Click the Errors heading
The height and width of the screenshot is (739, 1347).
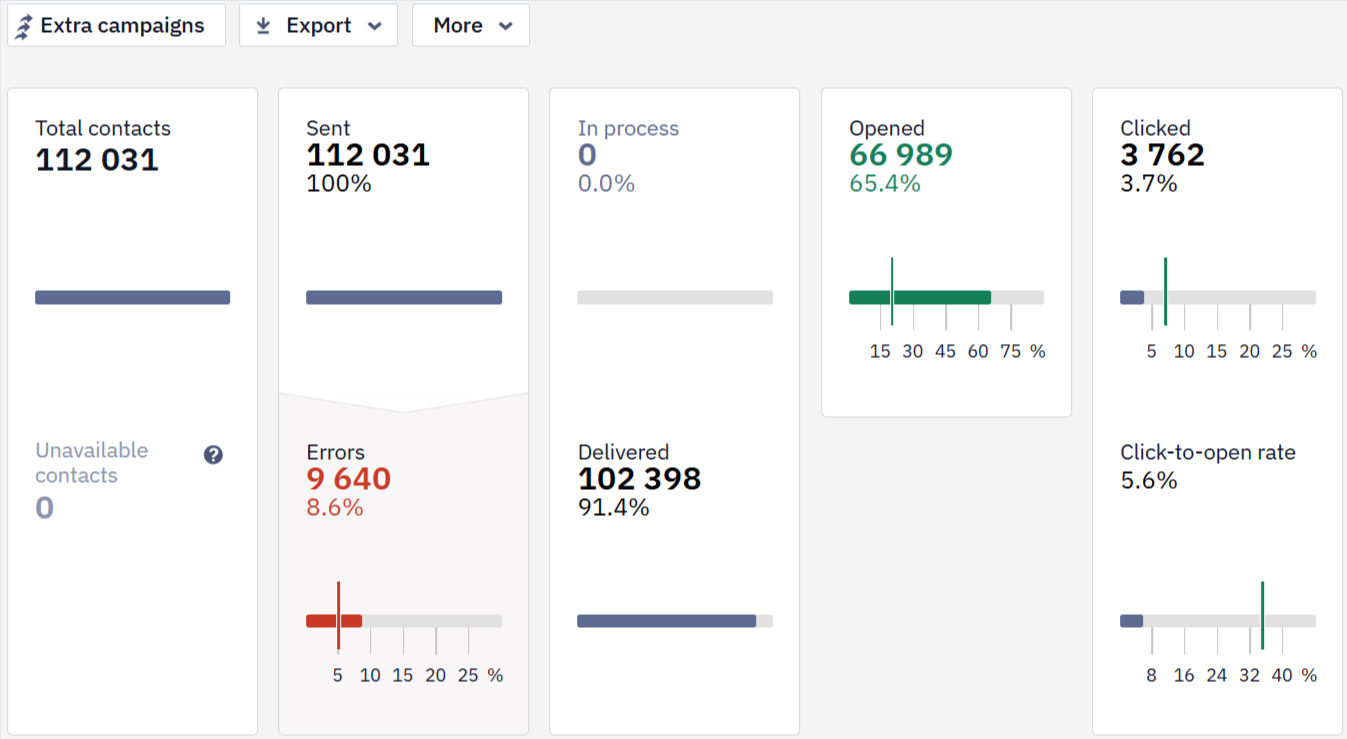[335, 452]
